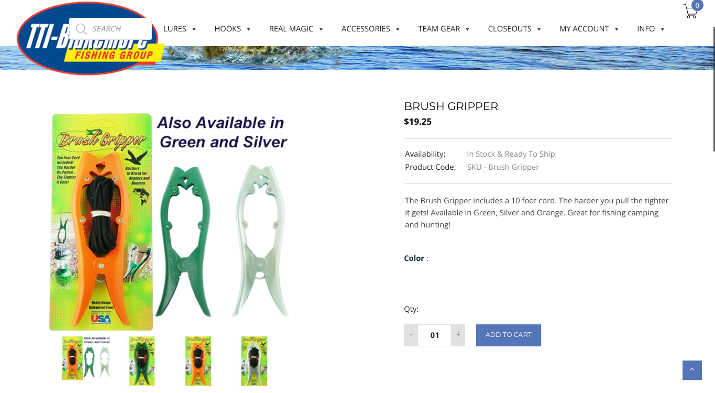Screen dimensions: 715x393
Task: Open the shopping cart icon
Action: pos(691,10)
